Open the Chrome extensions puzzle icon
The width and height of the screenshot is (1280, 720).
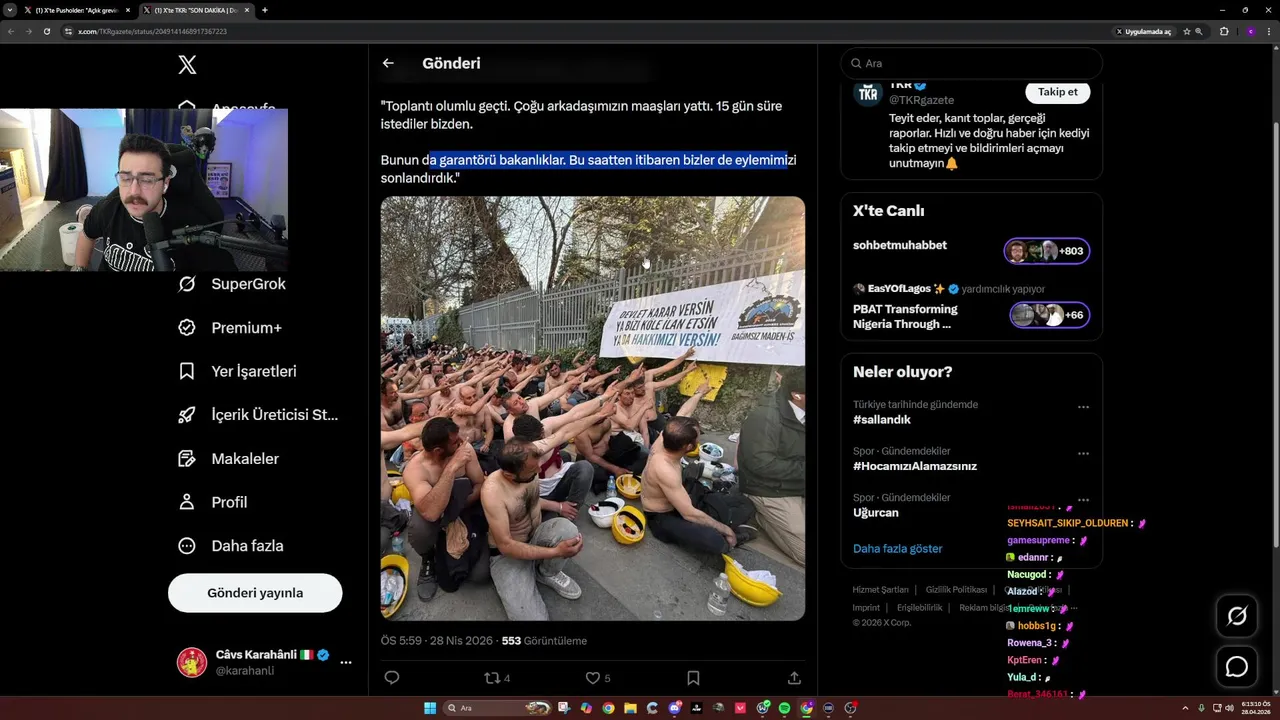[x=1224, y=31]
